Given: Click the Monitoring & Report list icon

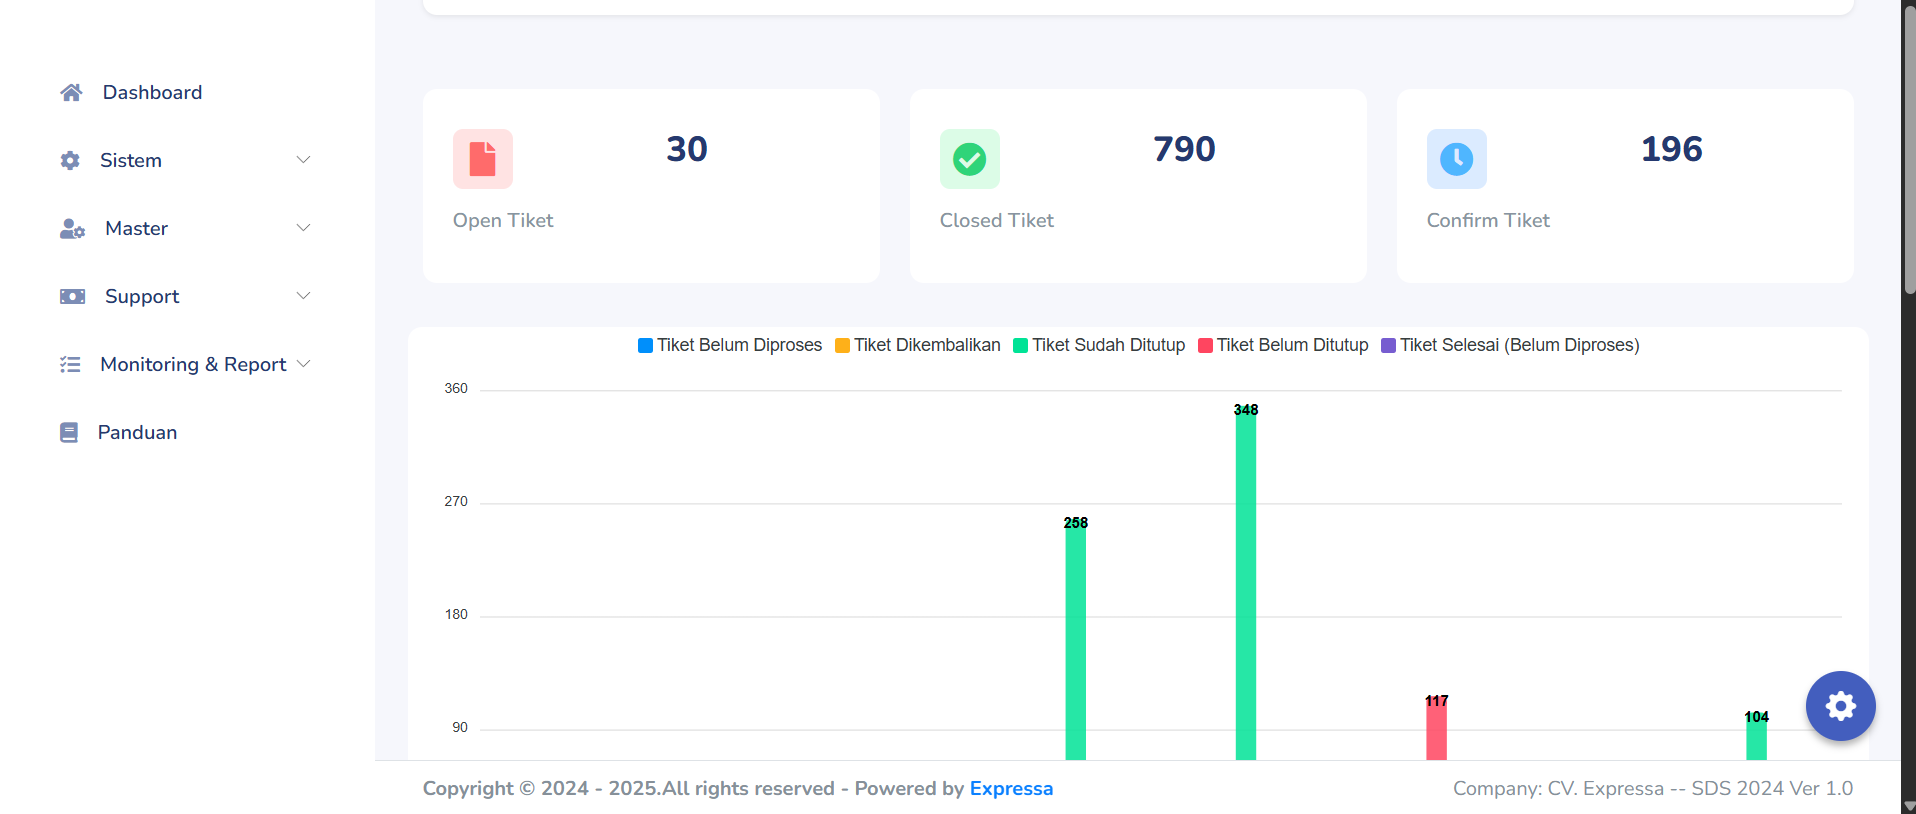Looking at the screenshot, I should (x=70, y=365).
